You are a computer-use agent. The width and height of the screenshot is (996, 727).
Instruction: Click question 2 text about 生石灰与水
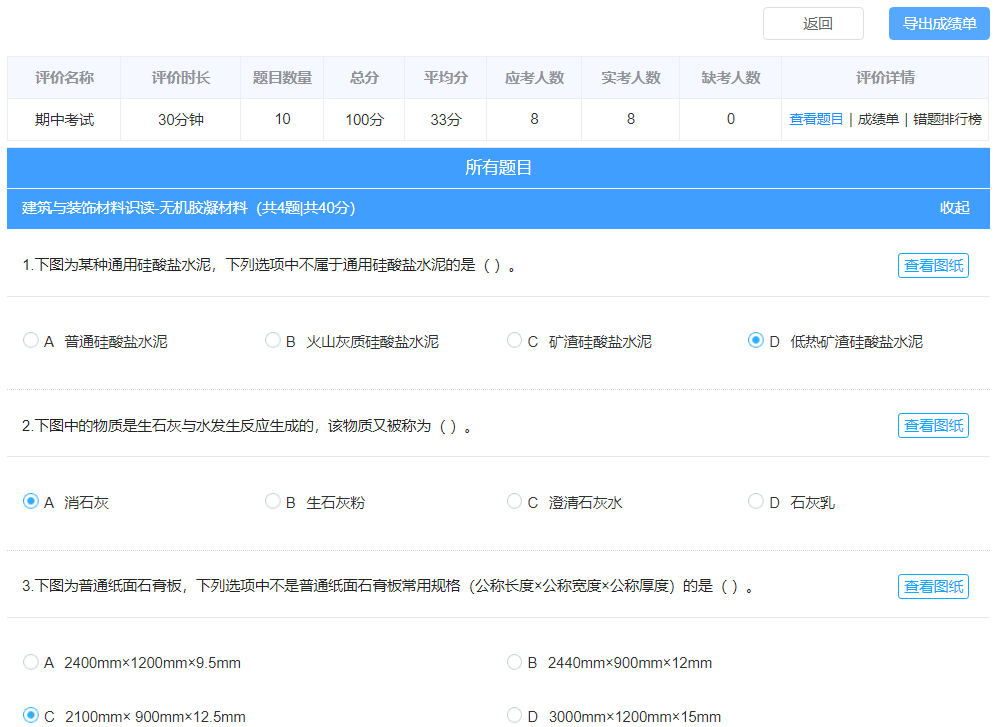click(248, 425)
